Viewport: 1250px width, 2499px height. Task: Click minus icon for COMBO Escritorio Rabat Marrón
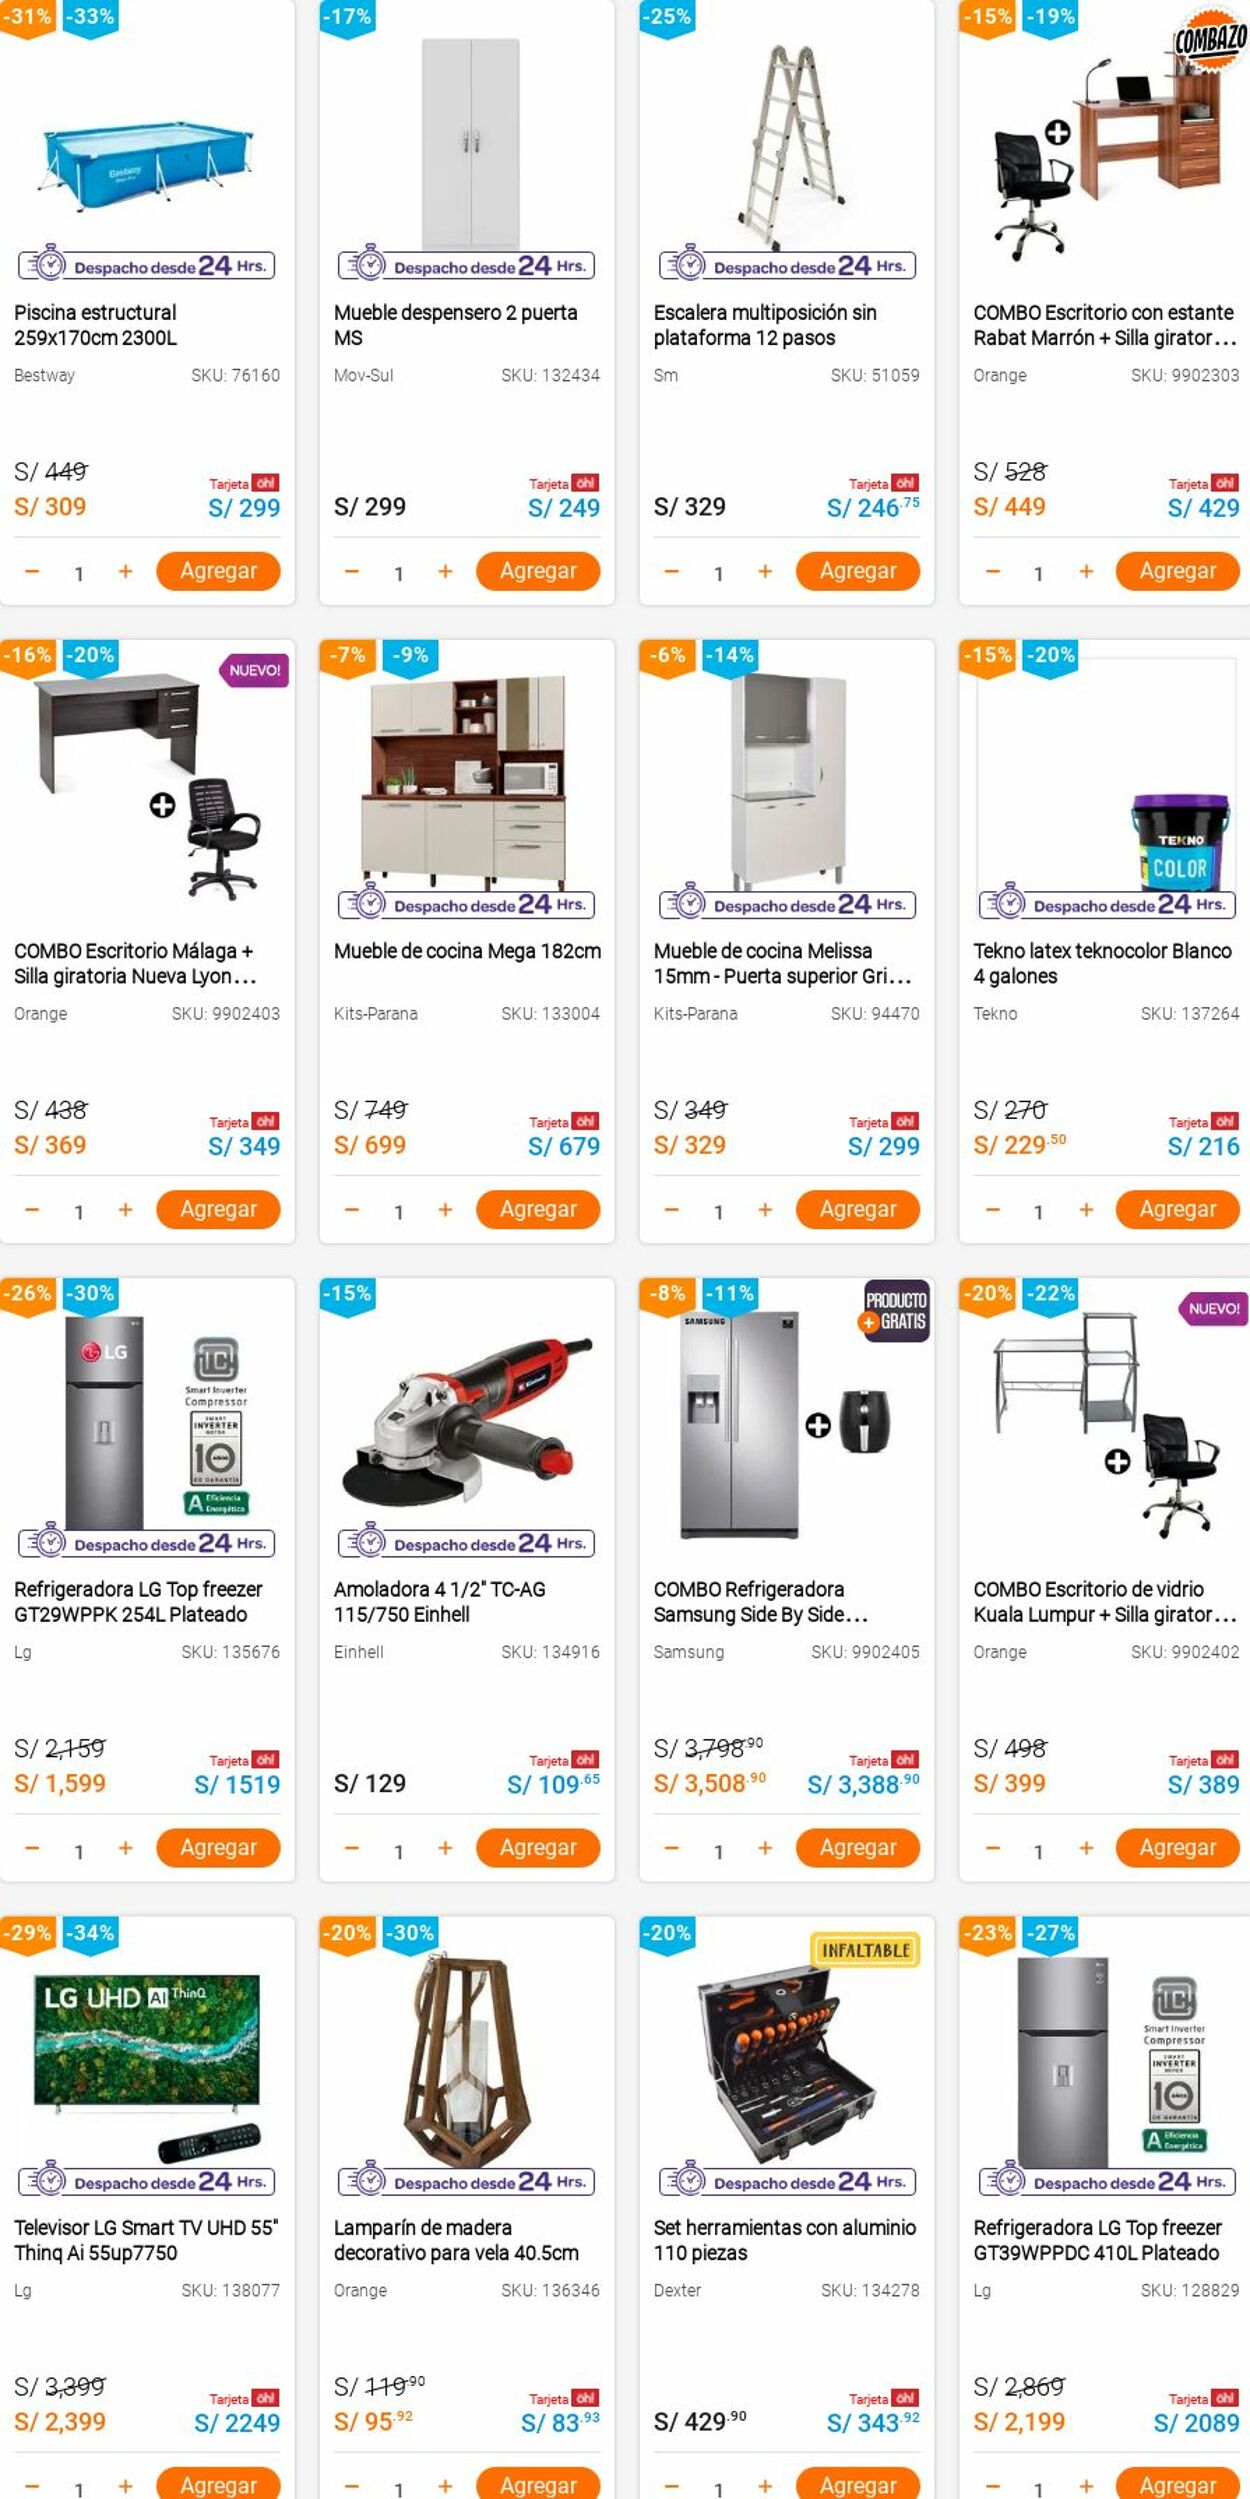tap(992, 571)
